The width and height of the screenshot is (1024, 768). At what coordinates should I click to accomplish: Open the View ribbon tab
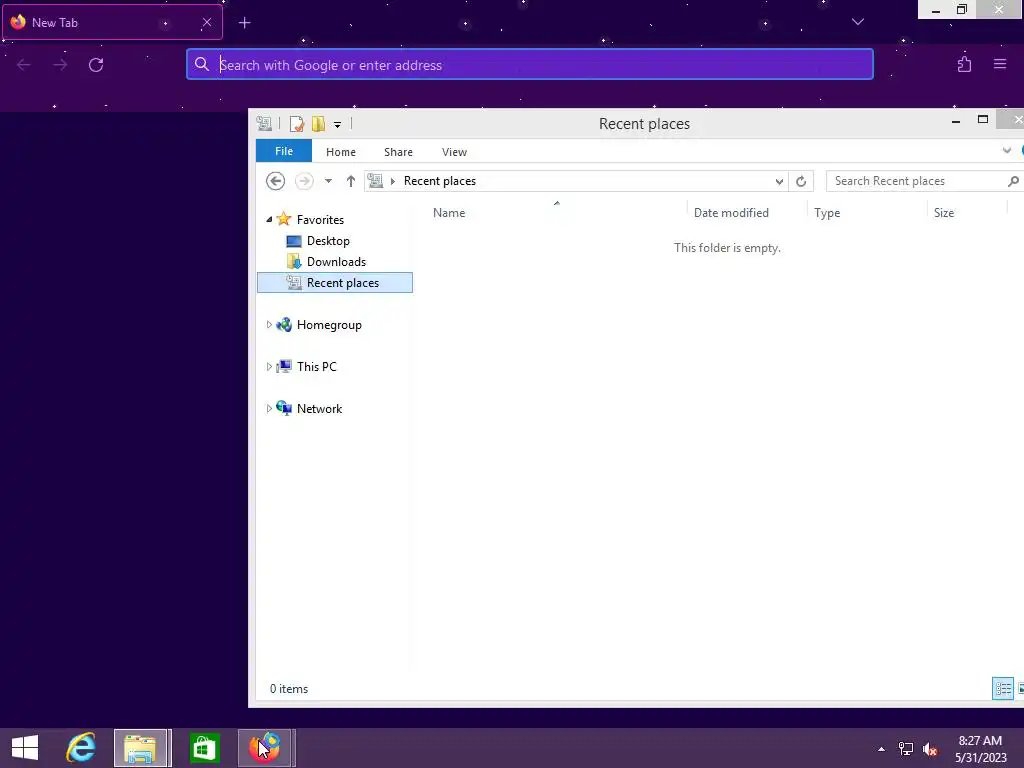click(454, 152)
